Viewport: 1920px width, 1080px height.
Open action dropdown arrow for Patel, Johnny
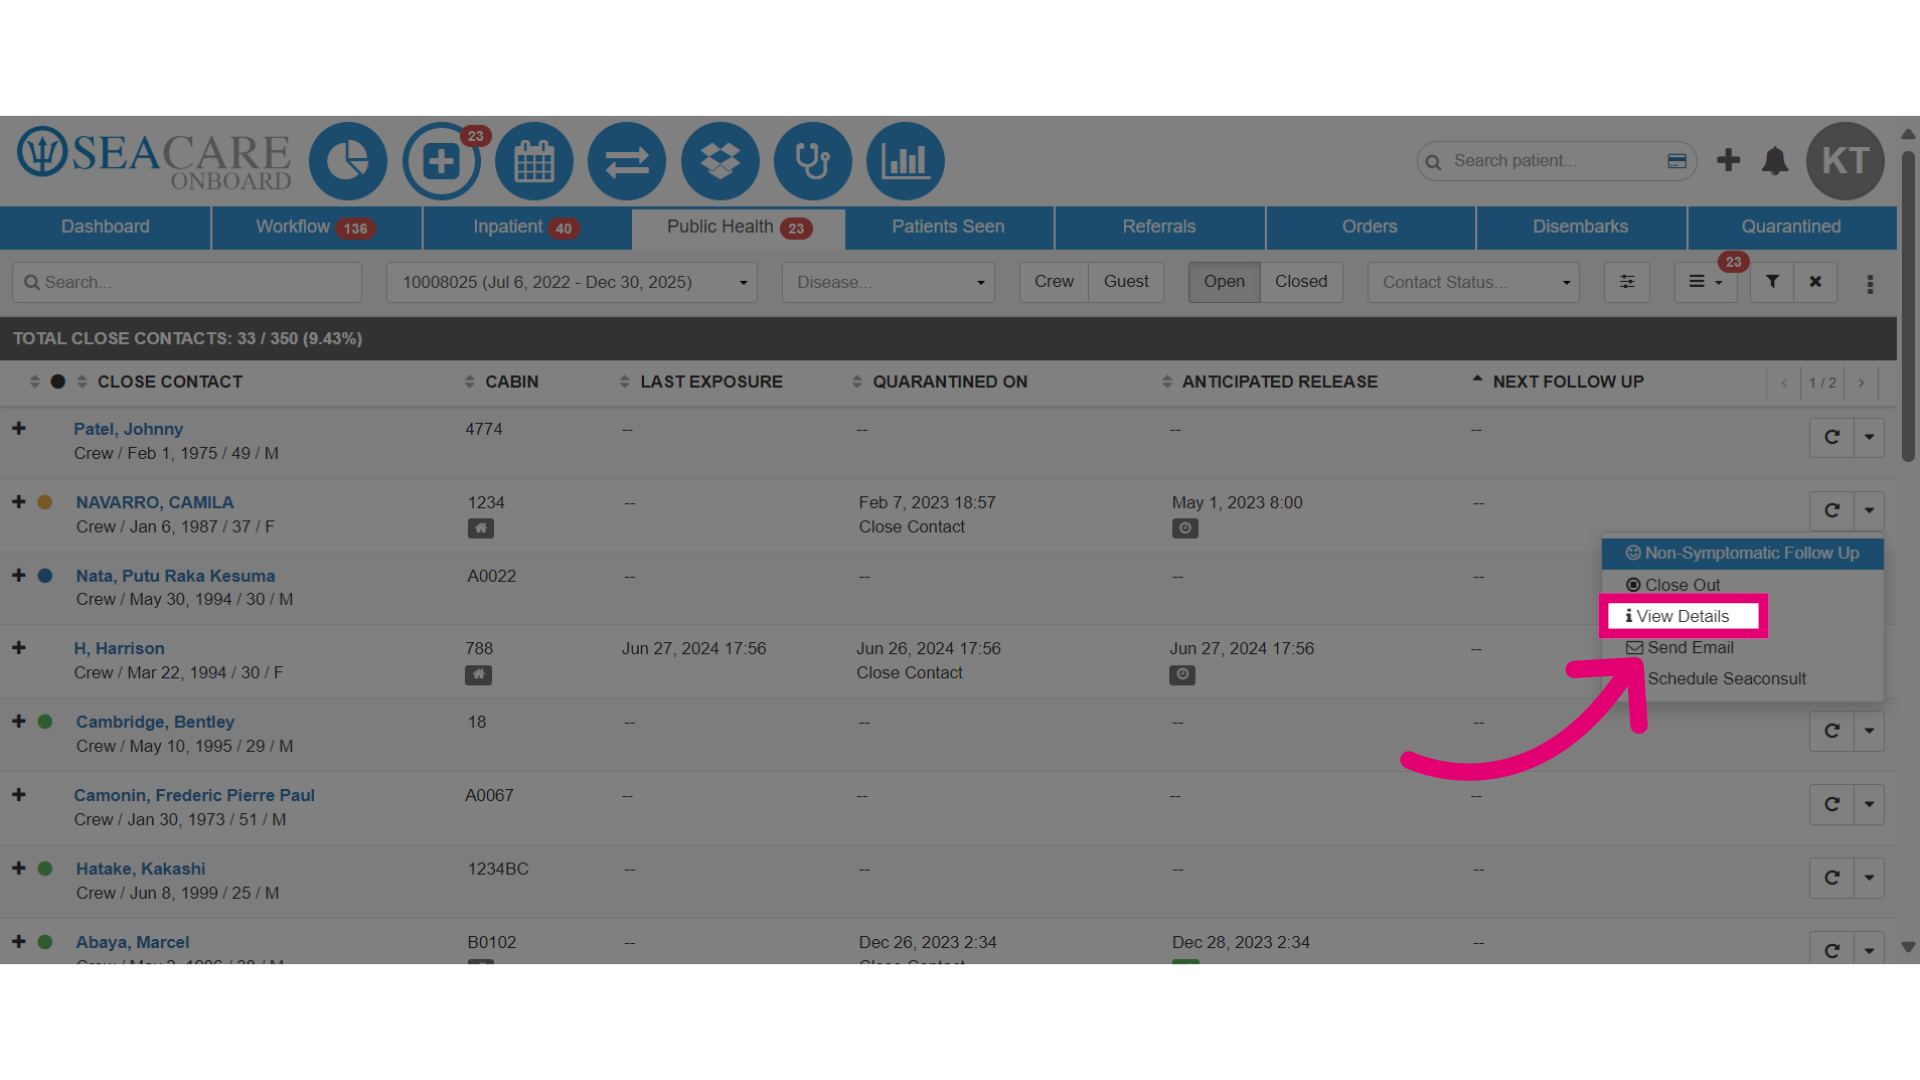[1869, 437]
